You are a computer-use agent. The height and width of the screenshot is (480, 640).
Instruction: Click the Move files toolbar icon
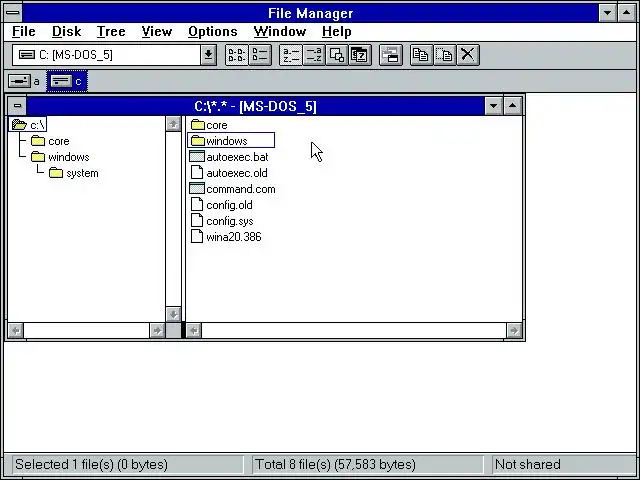pos(444,55)
